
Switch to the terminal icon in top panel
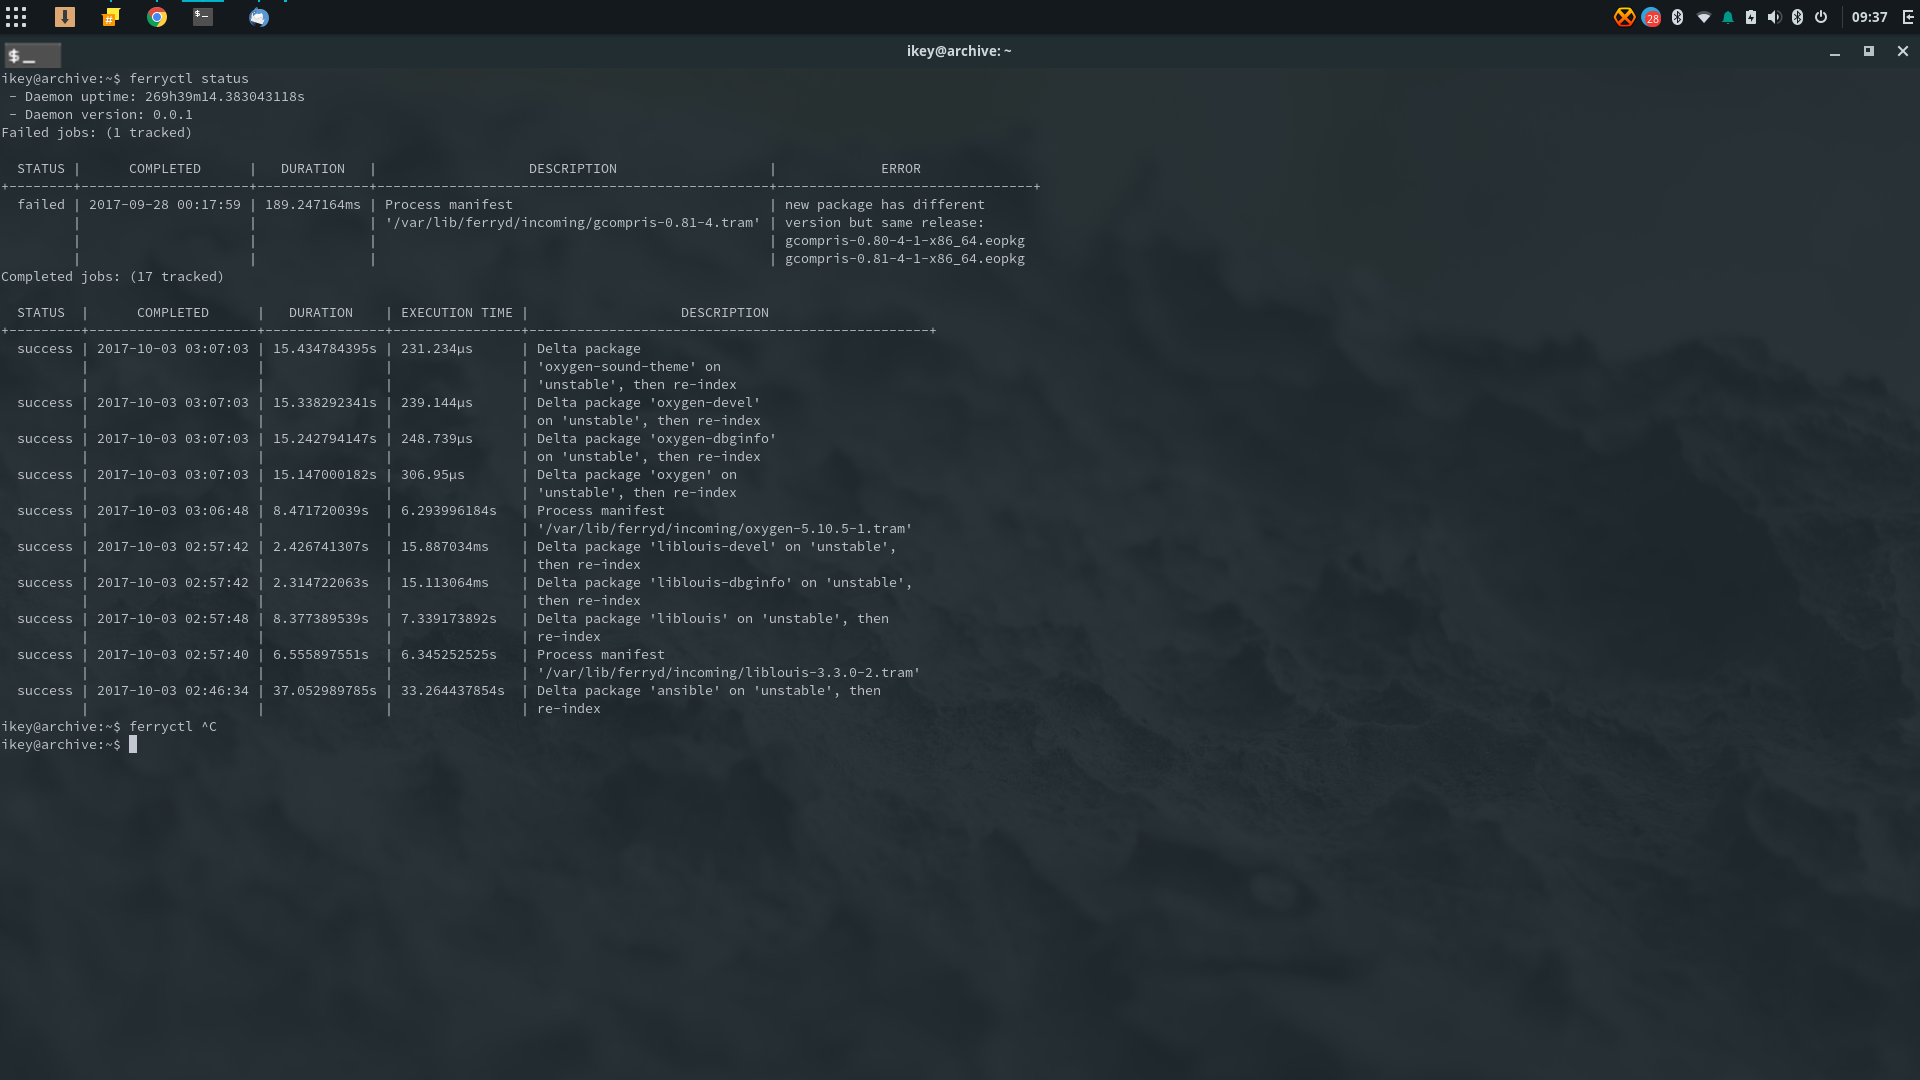pyautogui.click(x=203, y=17)
